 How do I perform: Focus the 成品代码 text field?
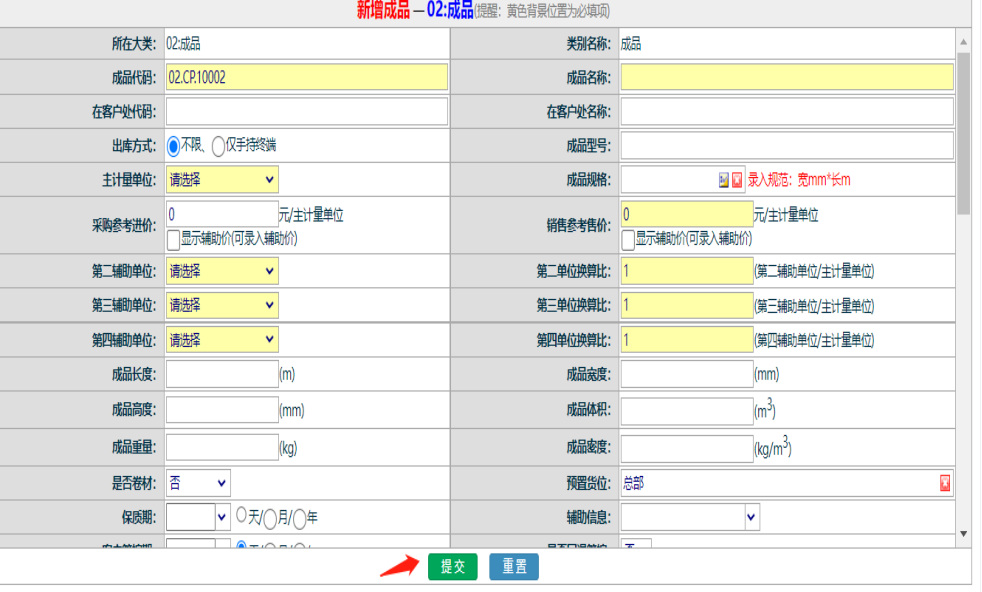point(307,77)
